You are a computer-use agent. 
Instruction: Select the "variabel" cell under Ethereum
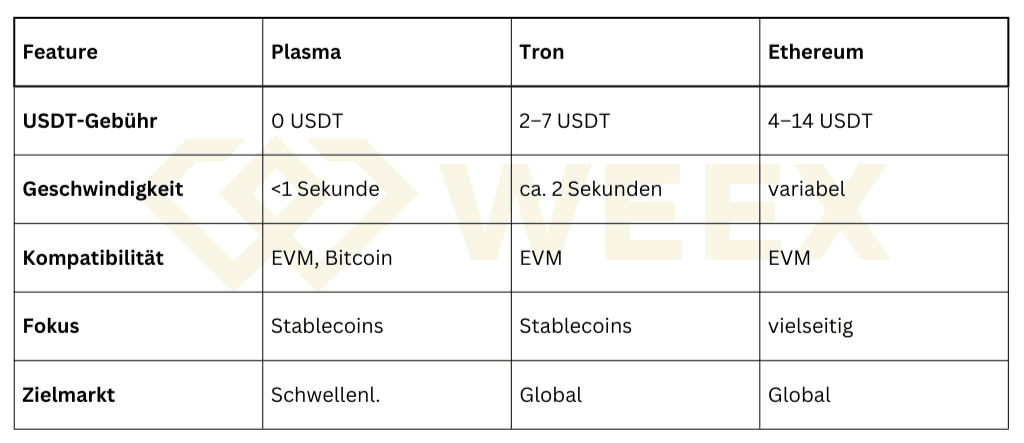tap(805, 189)
